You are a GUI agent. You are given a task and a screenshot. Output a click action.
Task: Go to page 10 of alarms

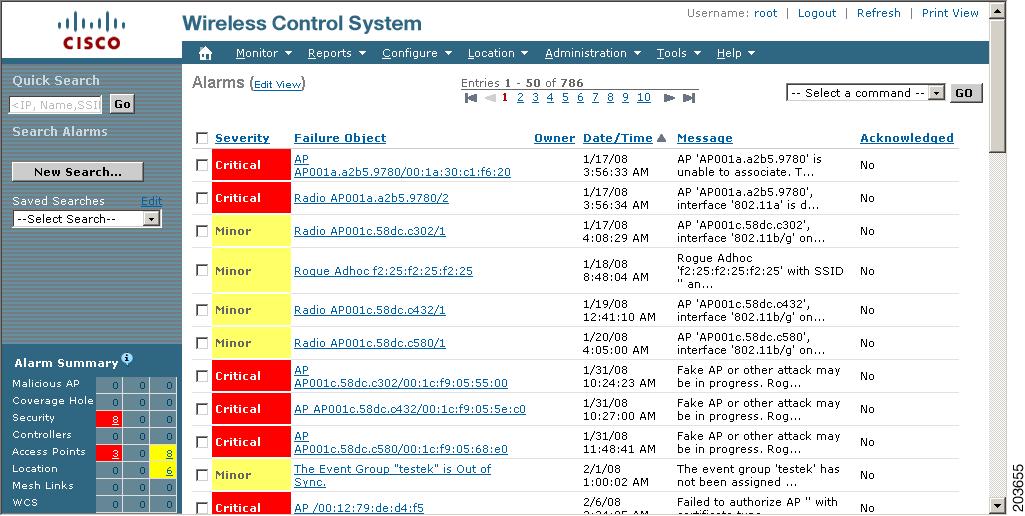[643, 97]
